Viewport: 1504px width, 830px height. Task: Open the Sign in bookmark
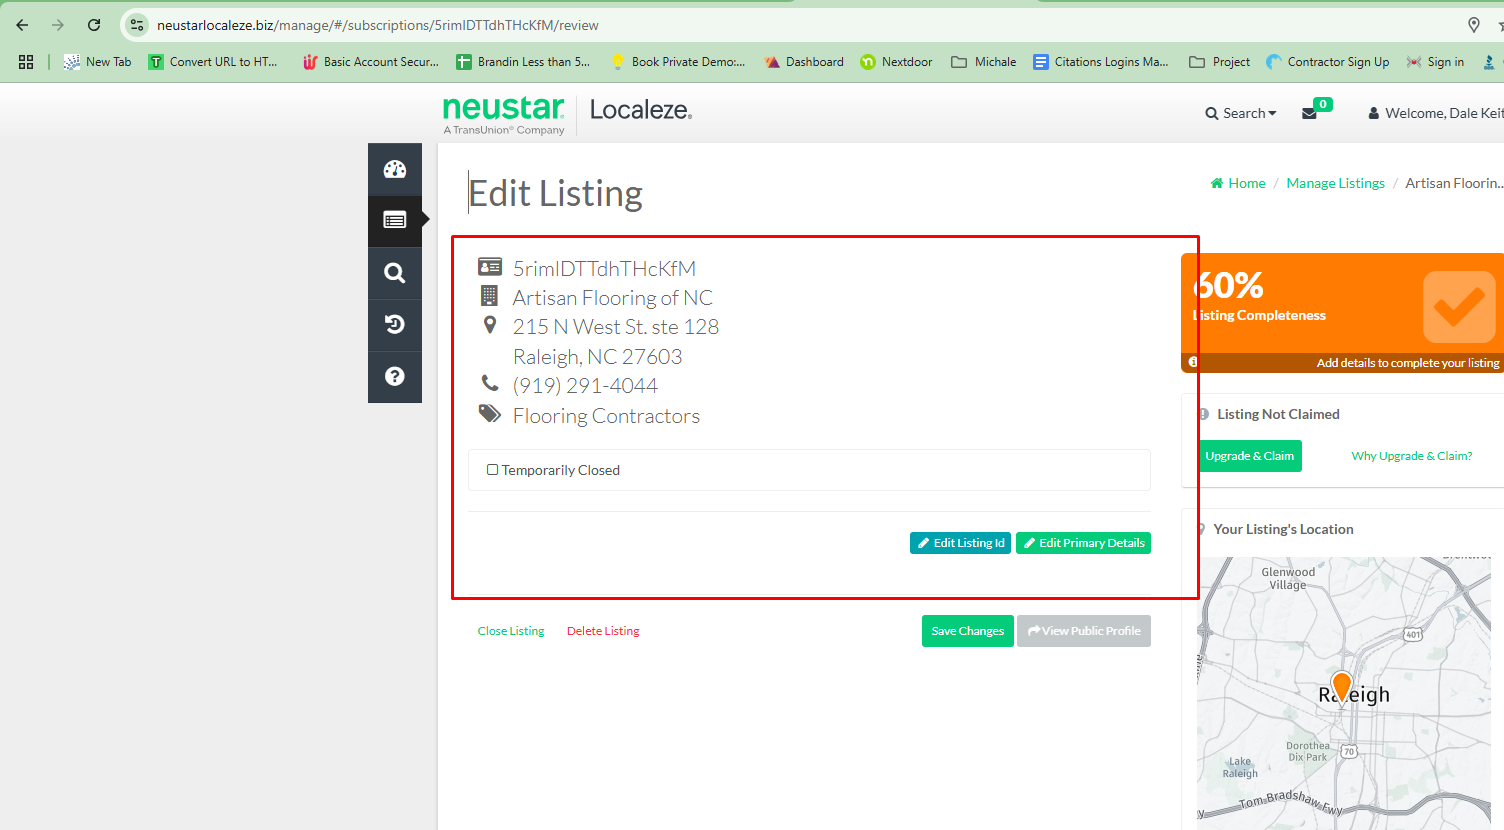click(1435, 62)
